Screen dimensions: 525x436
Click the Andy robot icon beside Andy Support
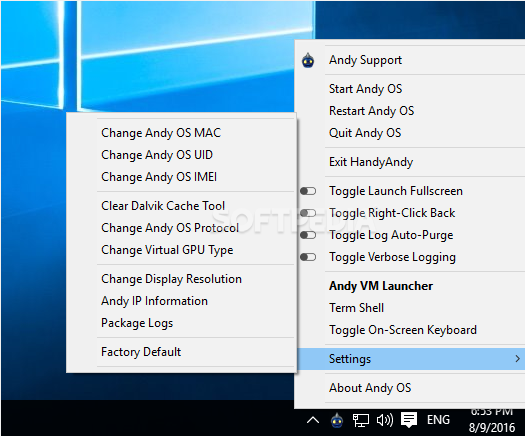click(x=308, y=61)
